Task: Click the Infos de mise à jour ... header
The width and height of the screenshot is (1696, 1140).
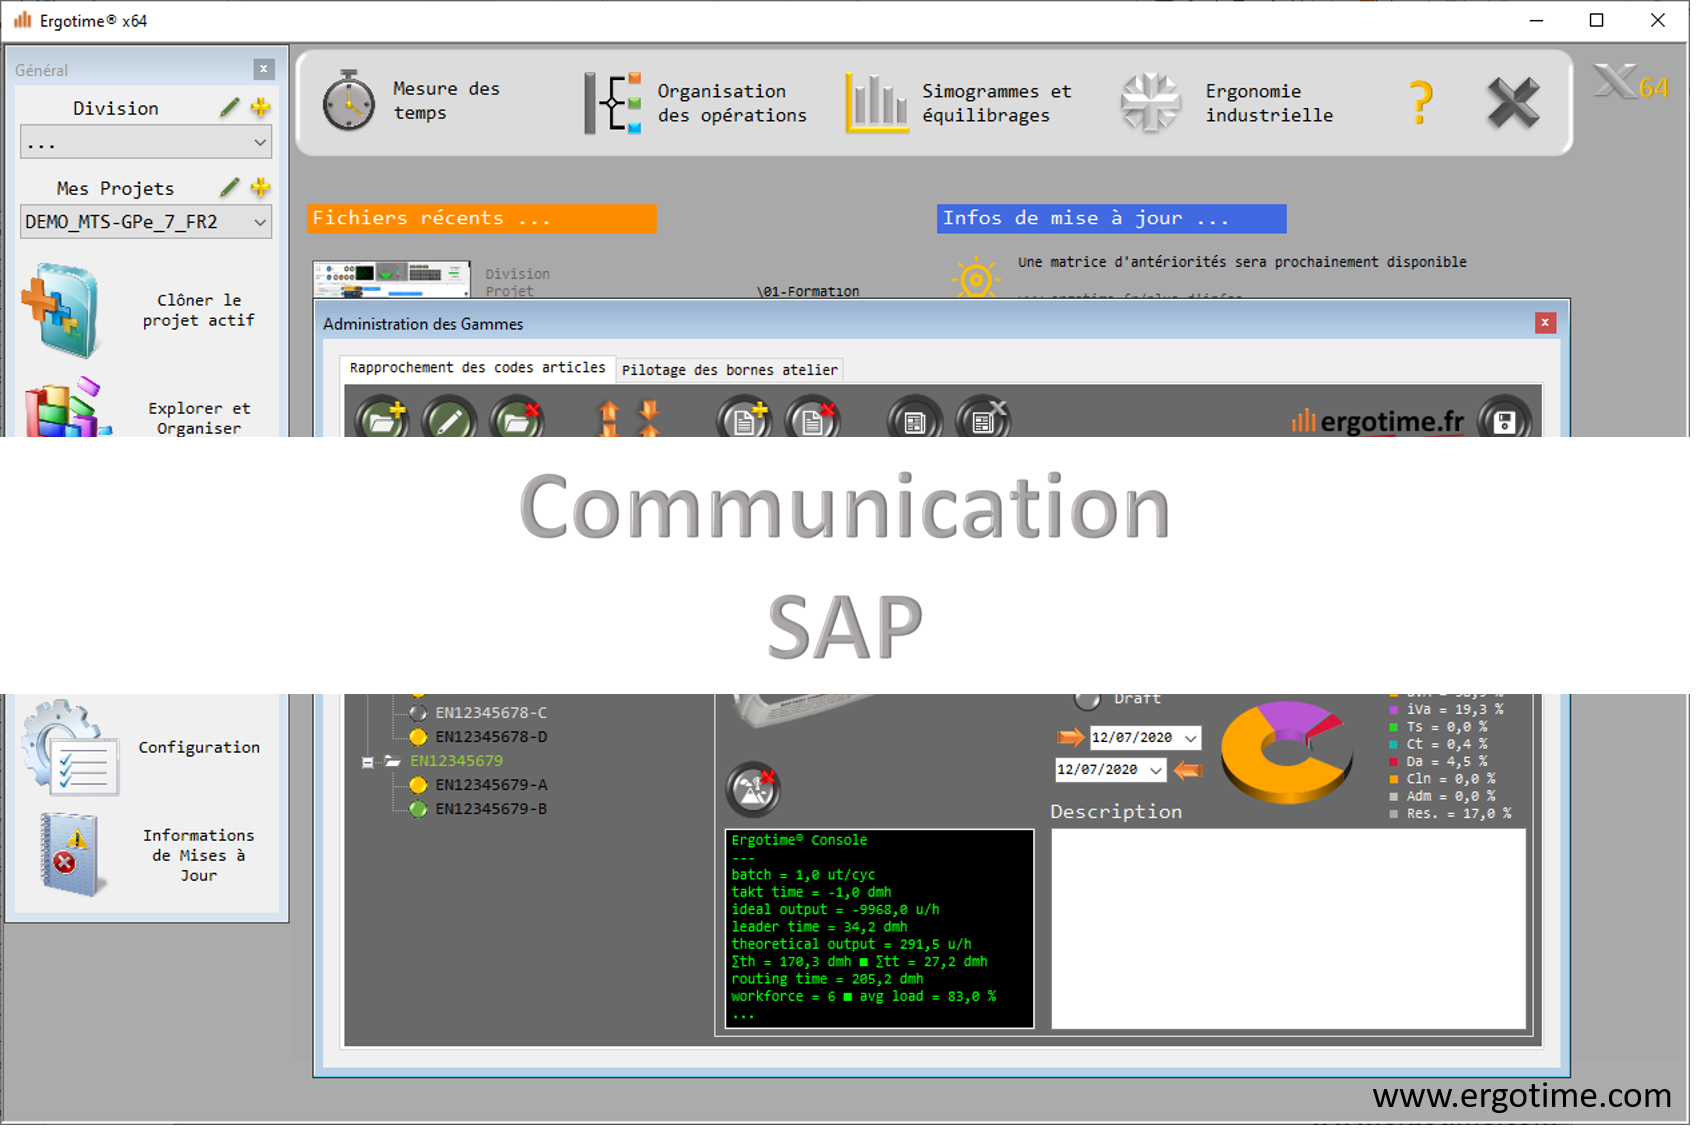Action: [1111, 218]
